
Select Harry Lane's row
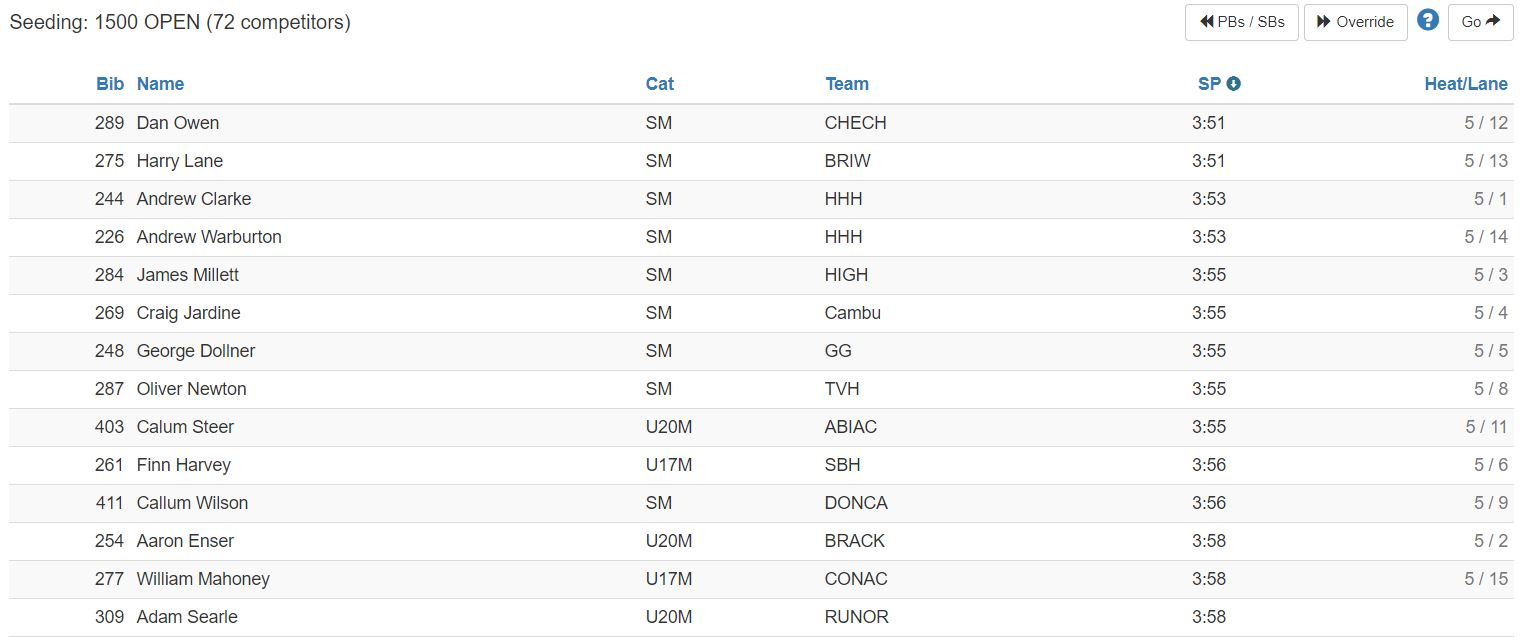pyautogui.click(x=766, y=161)
